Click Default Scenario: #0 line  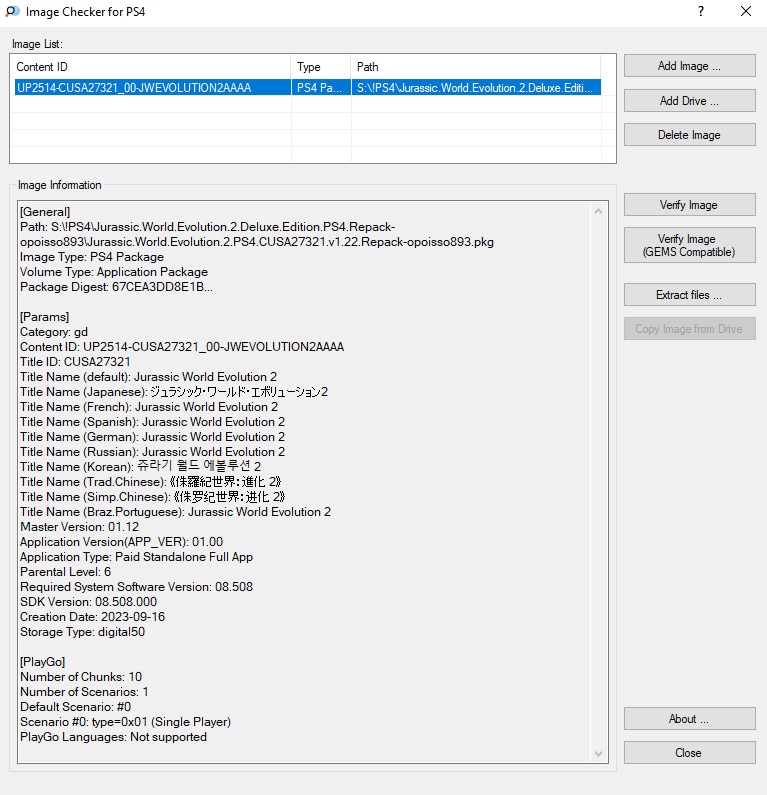(76, 707)
